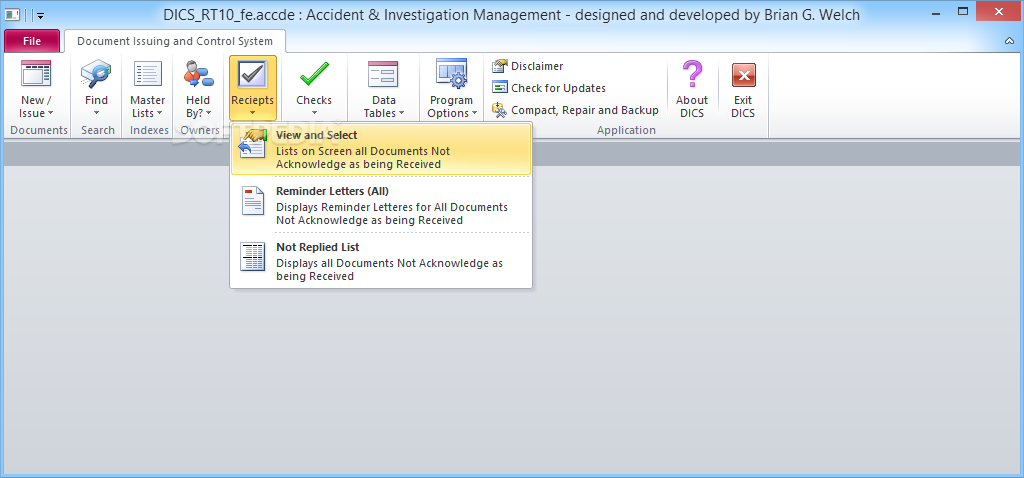The width and height of the screenshot is (1024, 478).
Task: Click the Not Replied List table icon
Action: [x=253, y=257]
